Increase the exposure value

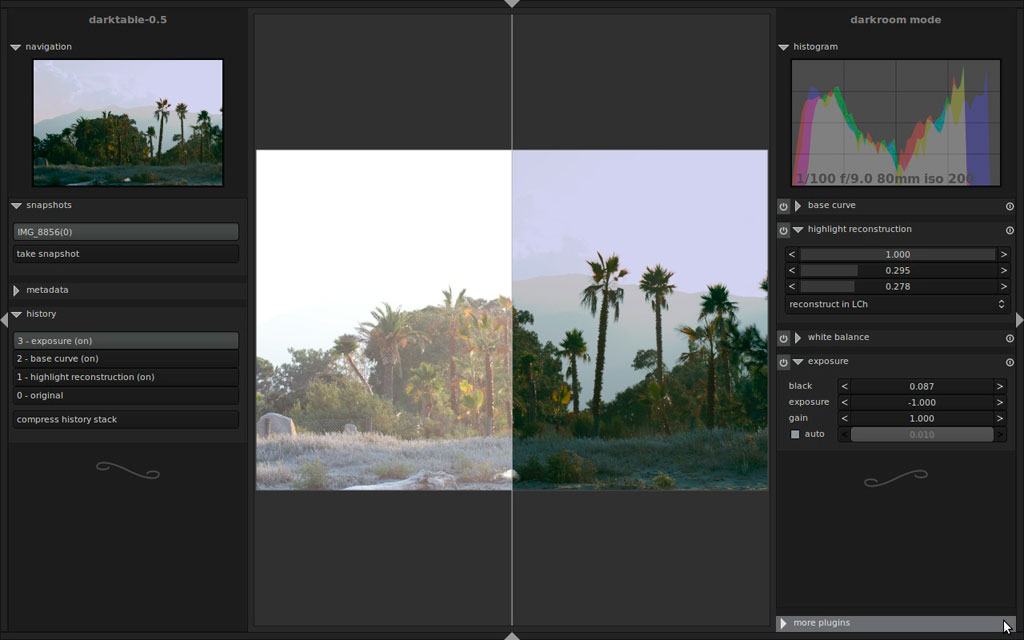(1000, 403)
